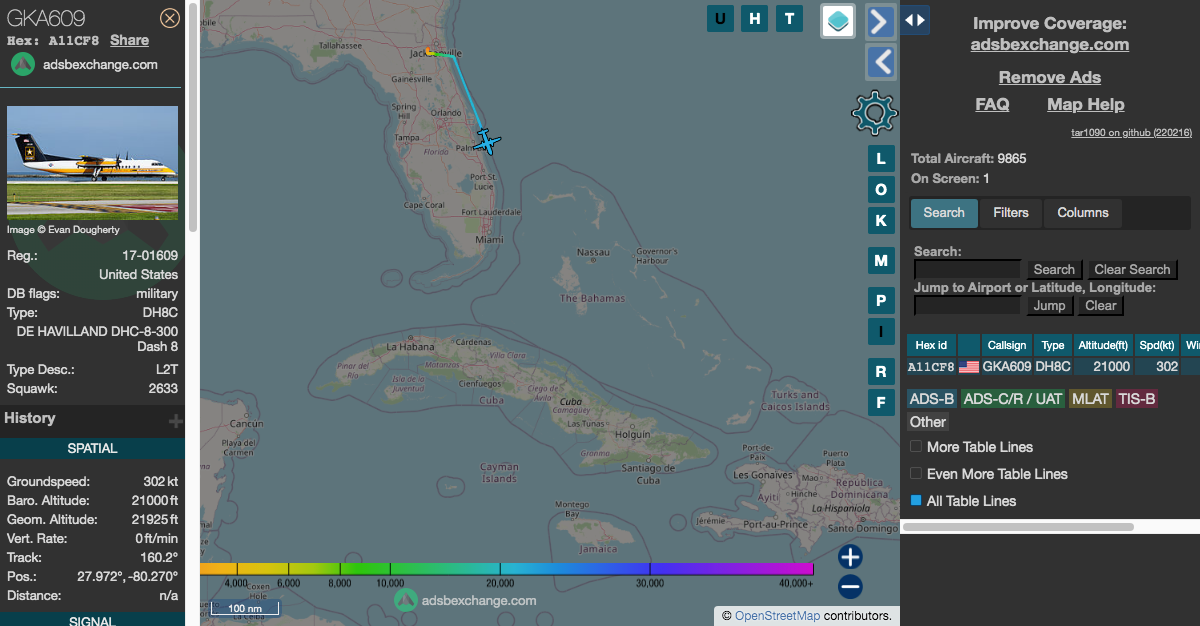Click the U map toggle button
The image size is (1200, 626).
pyautogui.click(x=721, y=18)
